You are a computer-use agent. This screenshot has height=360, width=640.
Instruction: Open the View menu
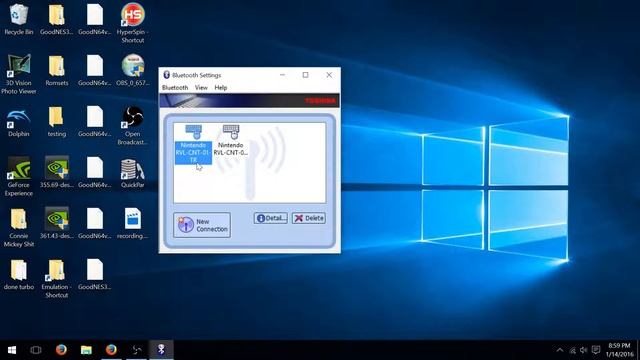pos(201,87)
